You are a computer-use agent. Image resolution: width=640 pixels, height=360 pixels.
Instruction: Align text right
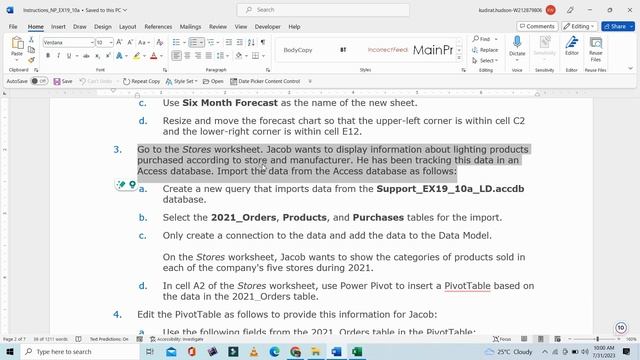coord(198,56)
